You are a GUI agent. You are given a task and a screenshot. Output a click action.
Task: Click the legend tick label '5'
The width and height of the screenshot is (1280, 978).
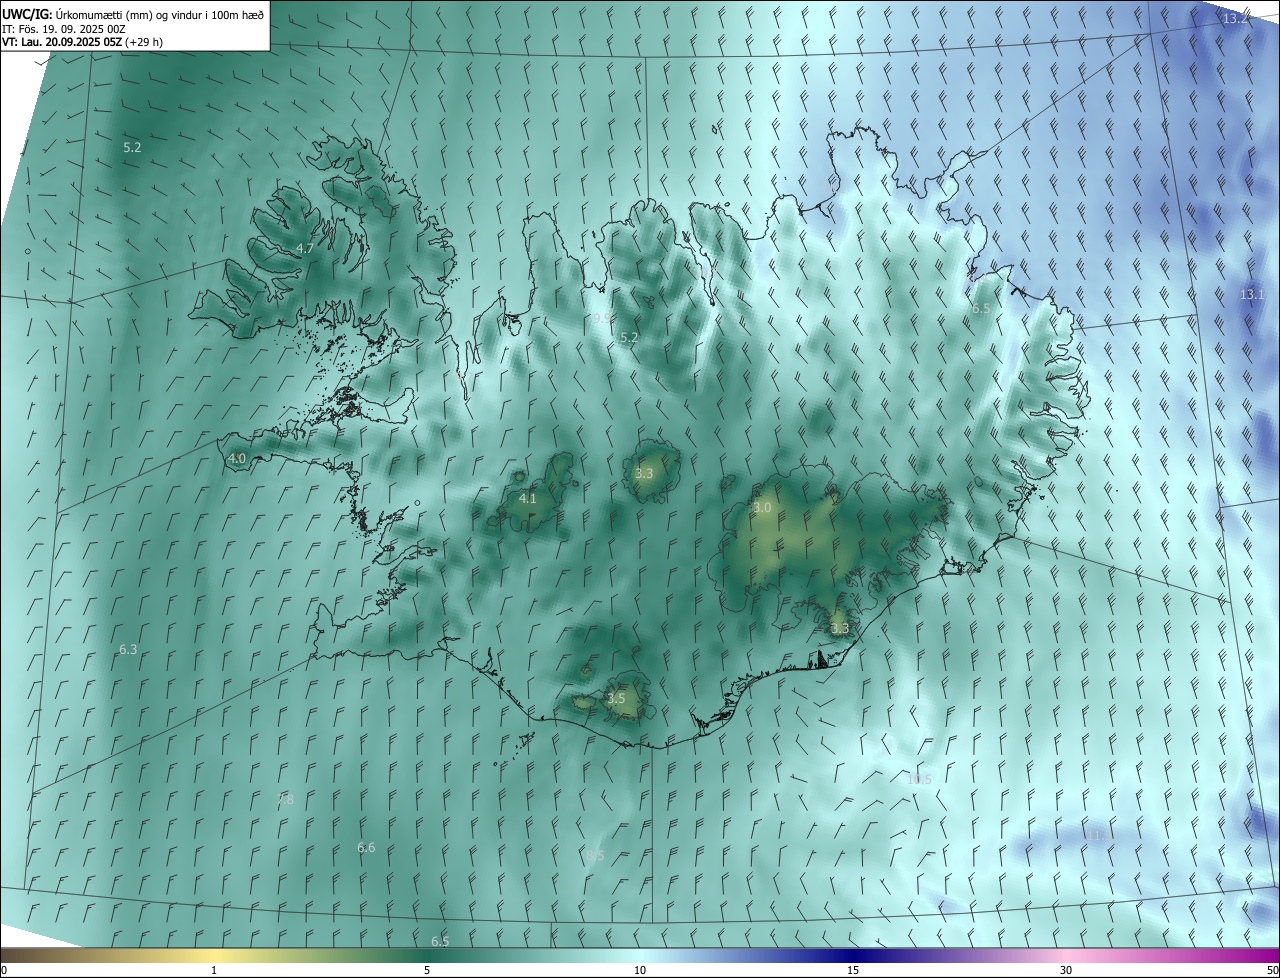click(427, 970)
